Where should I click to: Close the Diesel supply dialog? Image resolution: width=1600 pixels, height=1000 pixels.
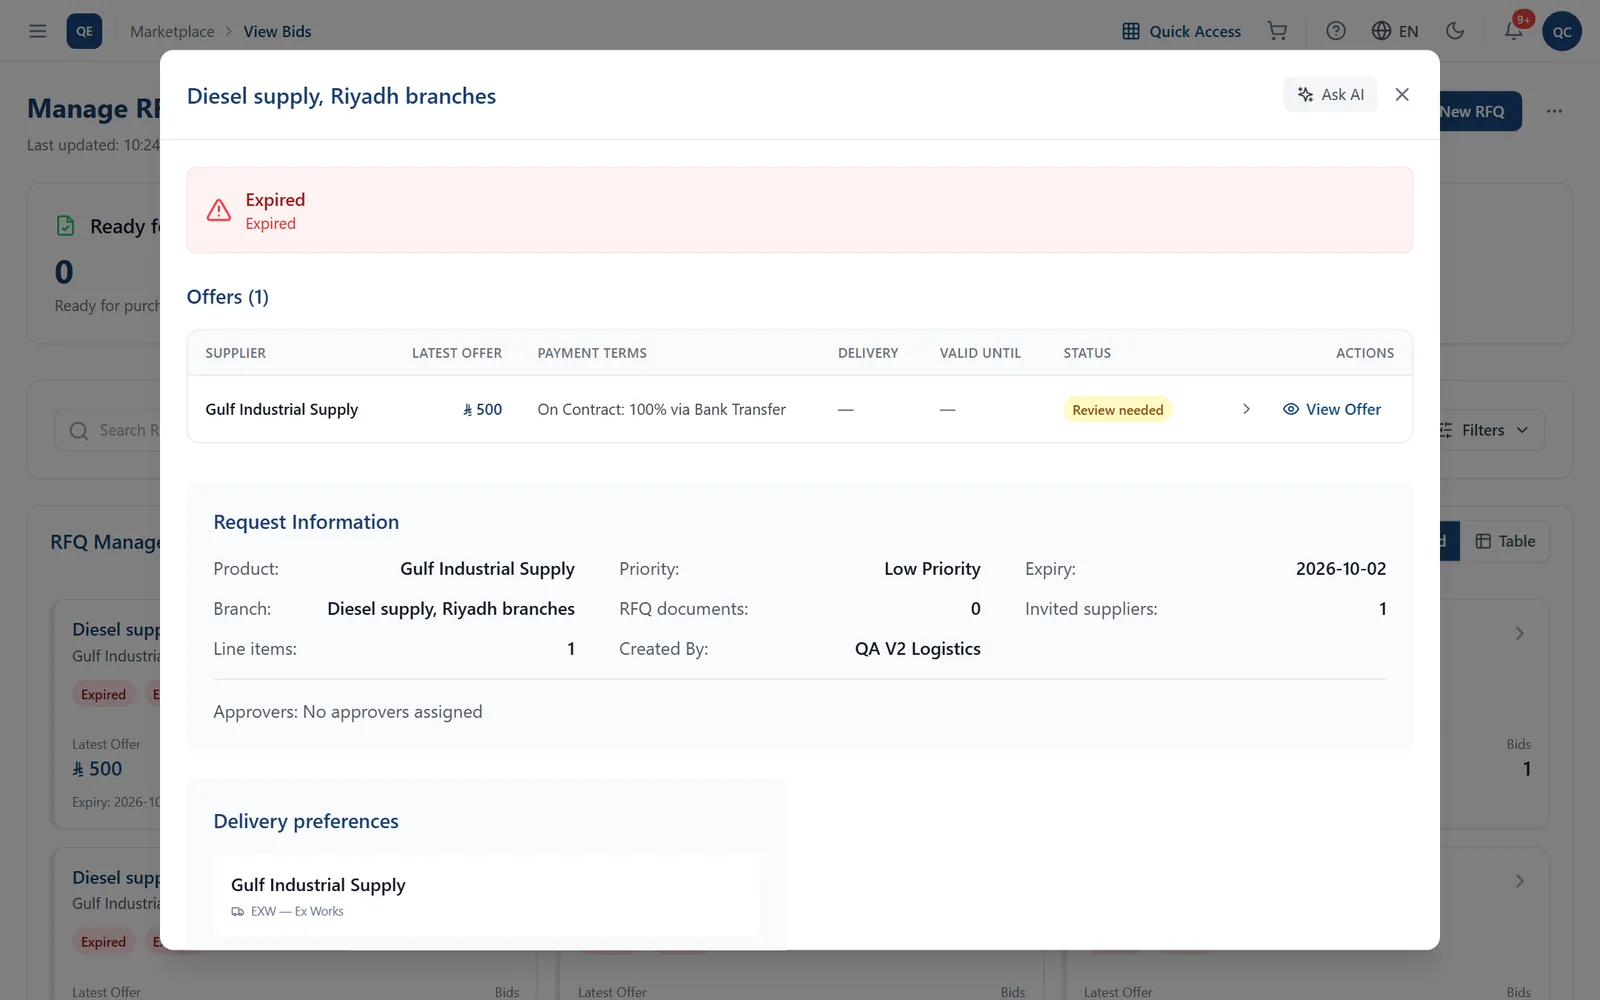[1402, 94]
